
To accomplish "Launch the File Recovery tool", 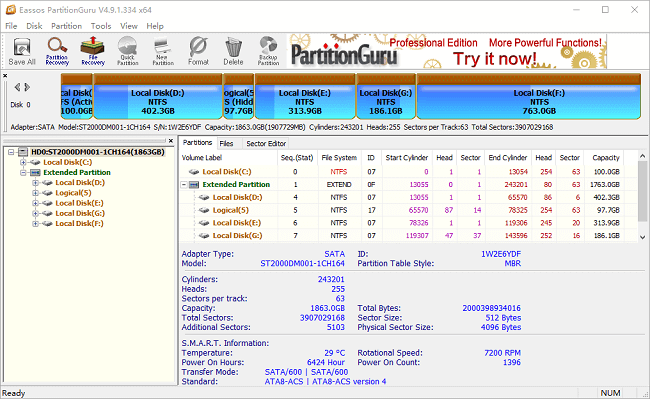I will click(x=93, y=51).
